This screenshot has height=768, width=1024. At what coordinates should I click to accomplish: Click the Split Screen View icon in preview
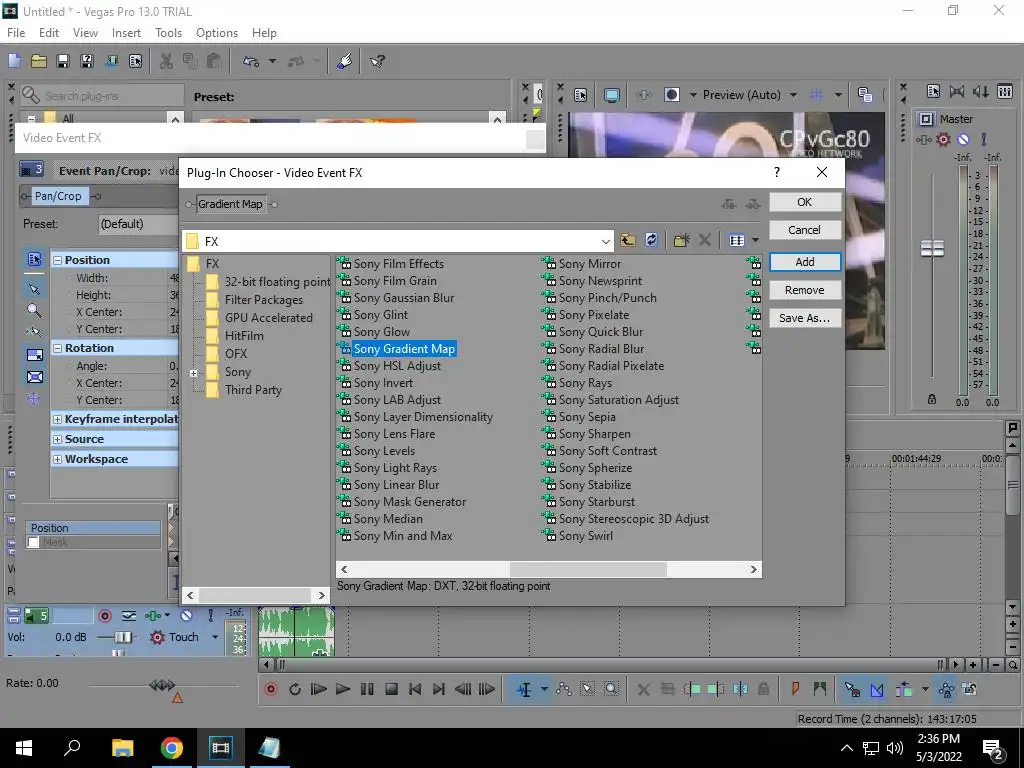[x=671, y=95]
